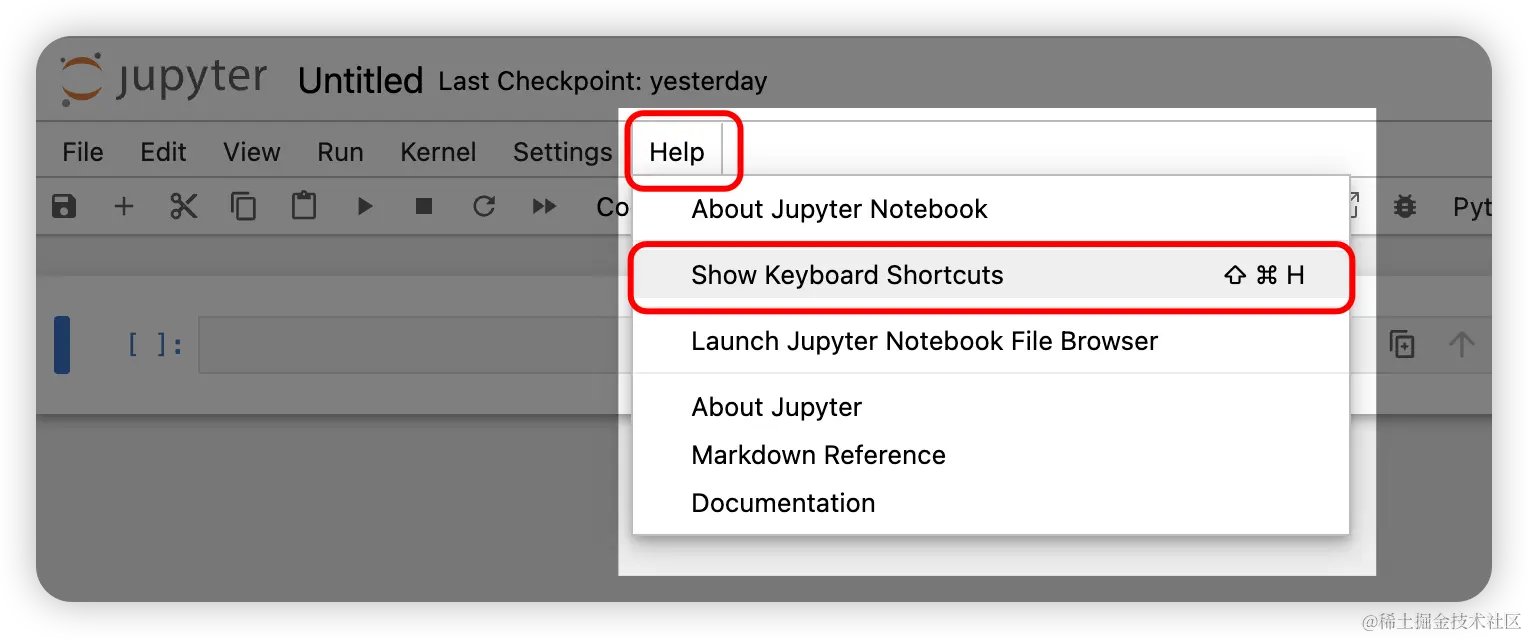Select the cell via blue left bar

click(62, 345)
